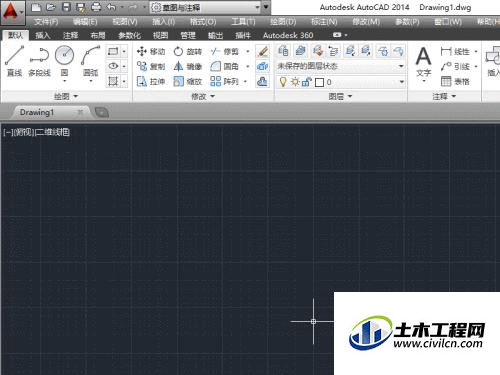
Task: Switch to the Insert (插入) ribbon tab
Action: [x=43, y=35]
